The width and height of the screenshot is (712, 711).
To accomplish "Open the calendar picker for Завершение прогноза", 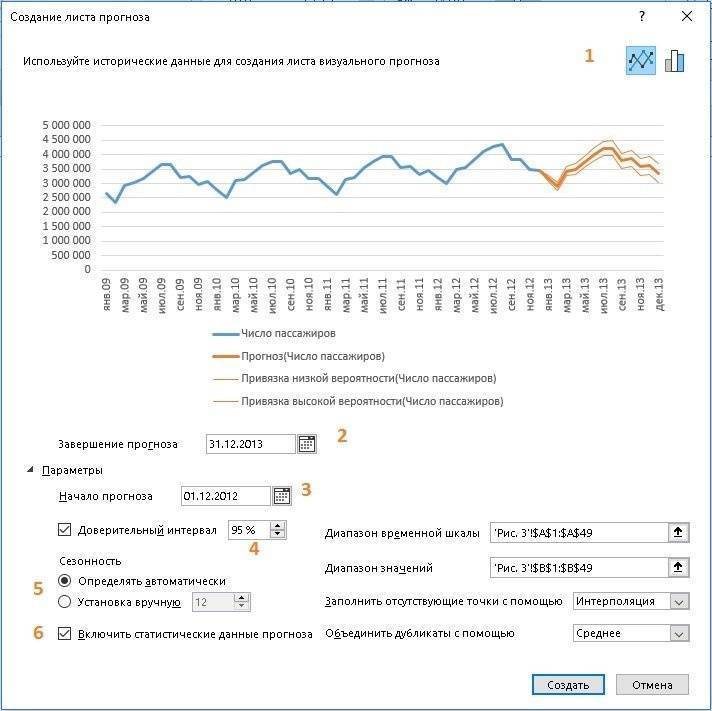I will [x=307, y=444].
